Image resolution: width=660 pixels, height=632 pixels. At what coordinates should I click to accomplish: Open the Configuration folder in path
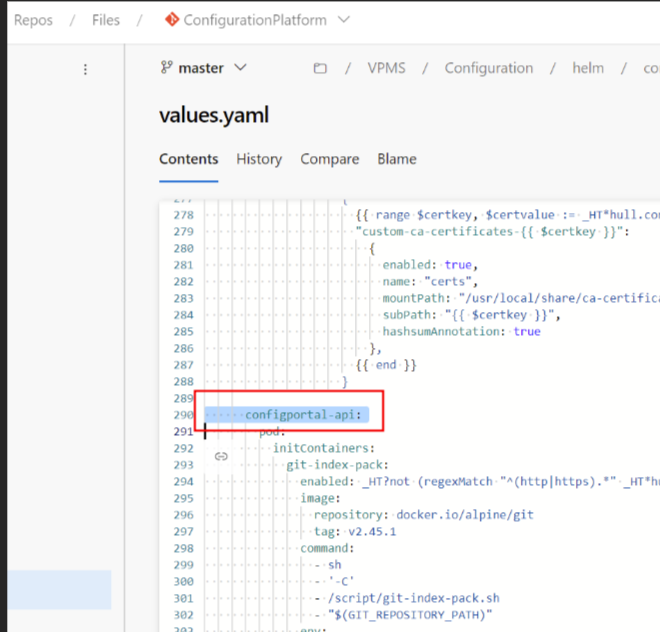pos(488,68)
